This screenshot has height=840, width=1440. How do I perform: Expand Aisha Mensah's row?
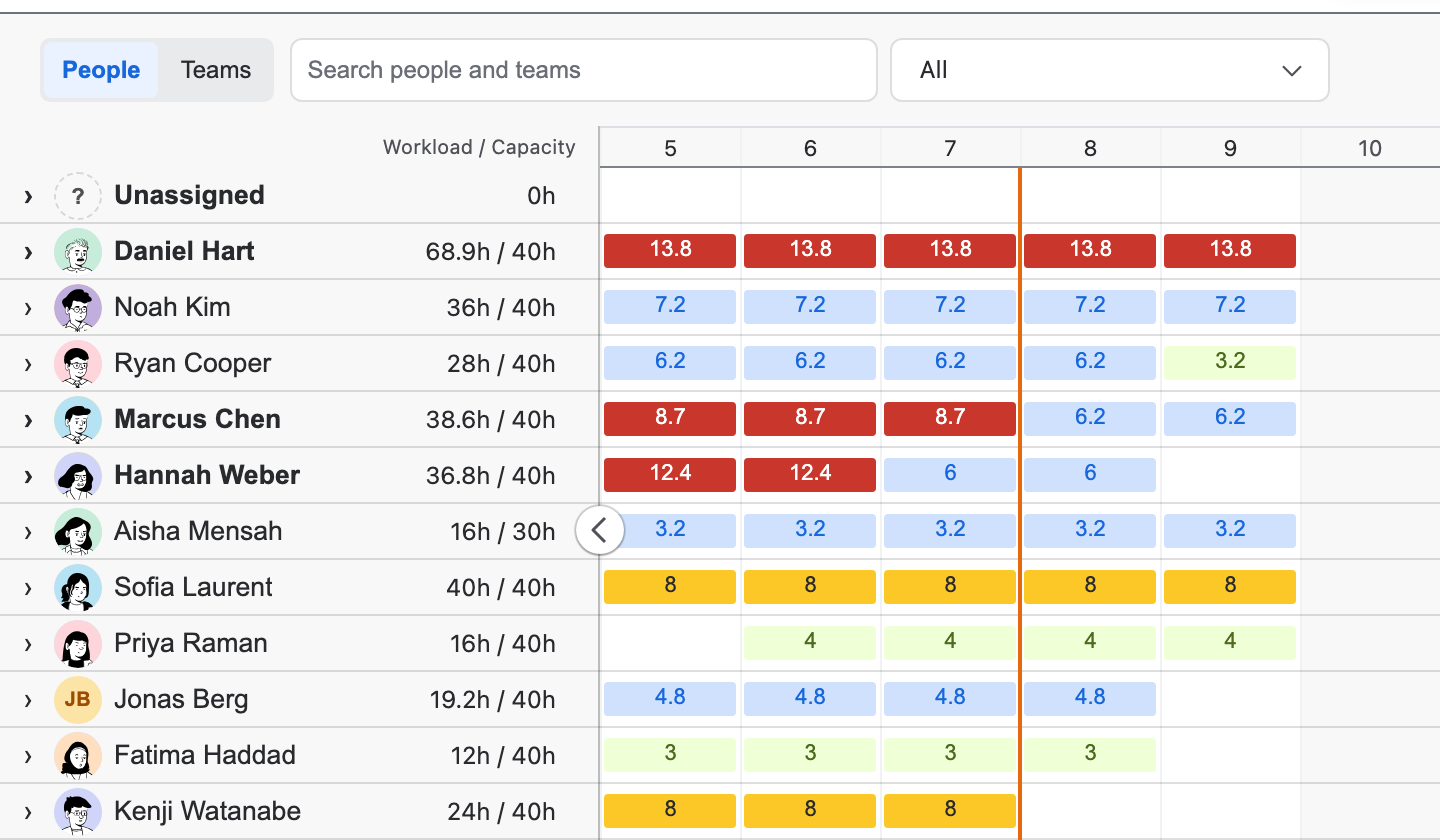coord(28,532)
